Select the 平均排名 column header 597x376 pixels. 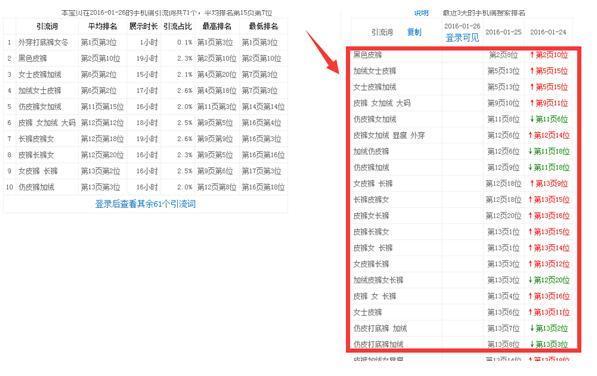tap(102, 26)
